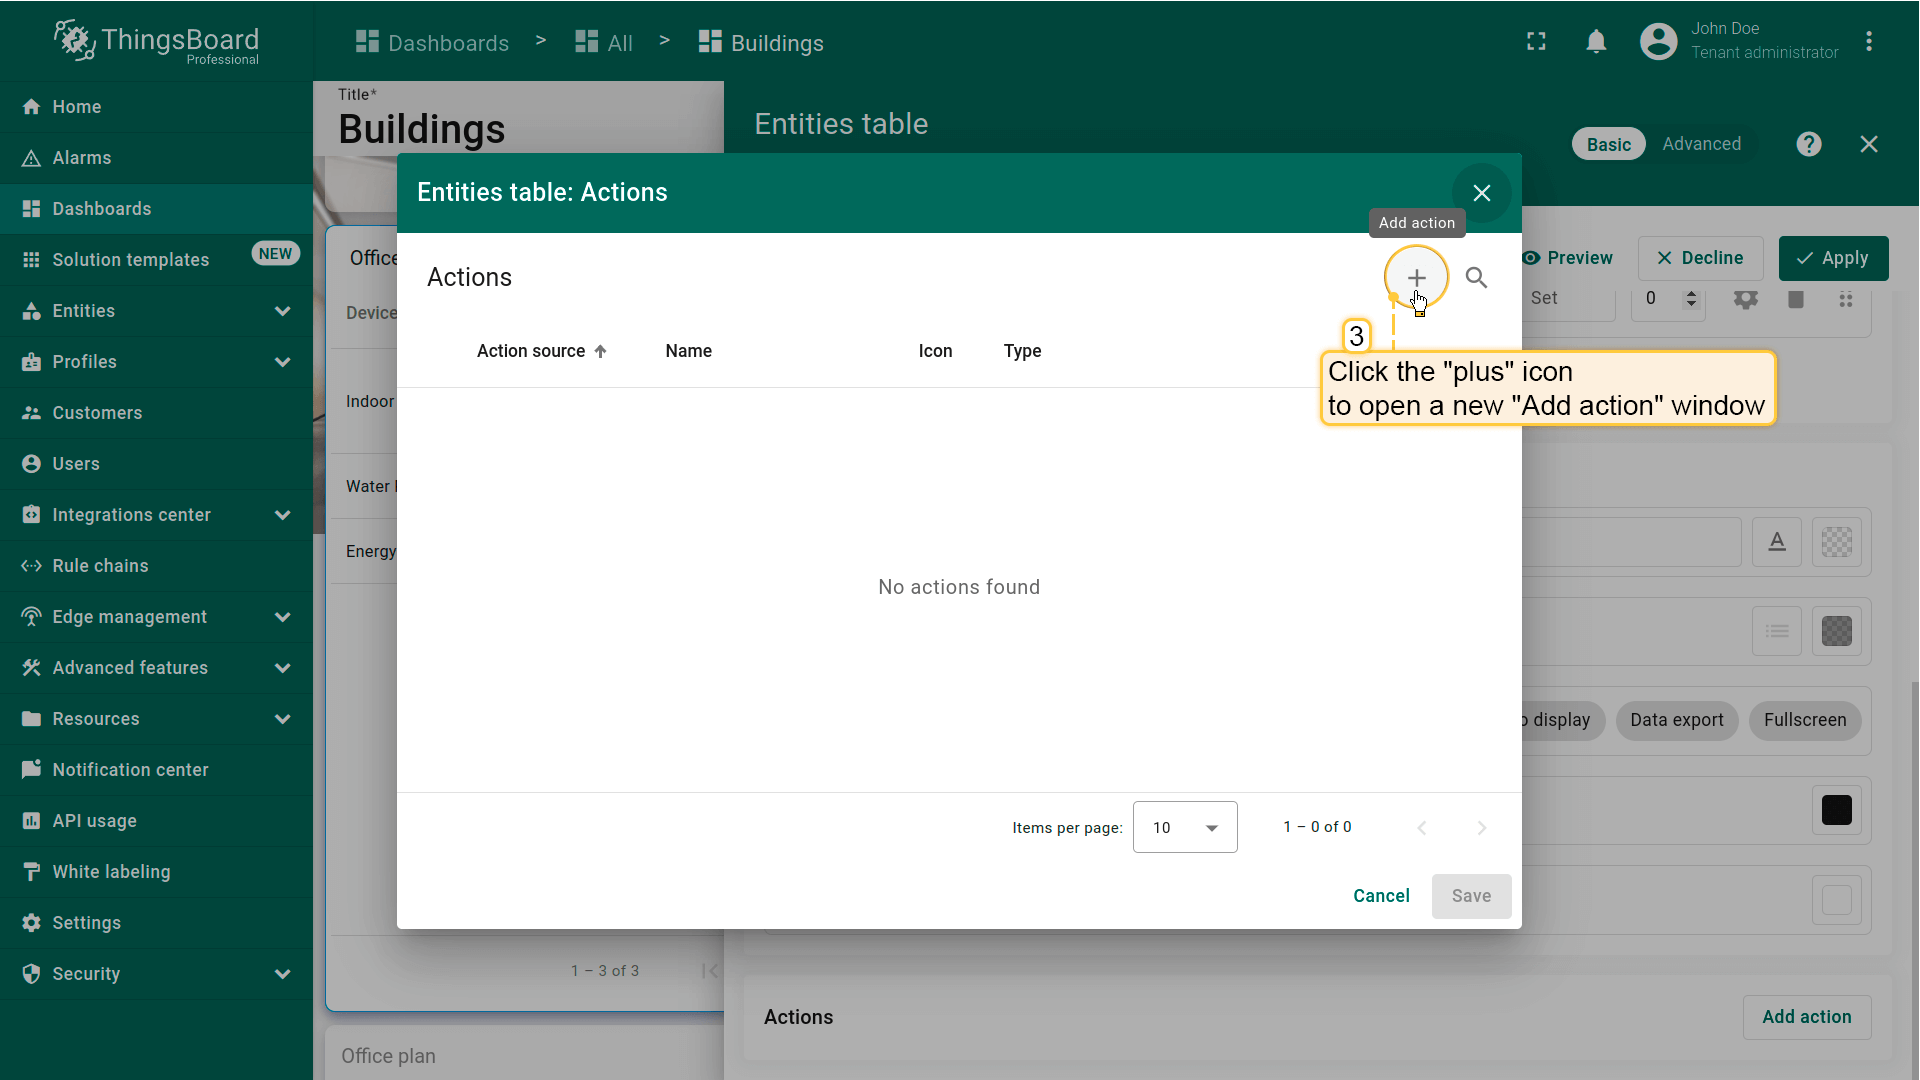The image size is (1920, 1080).
Task: Click the search icon in Actions table
Action: tap(1476, 278)
